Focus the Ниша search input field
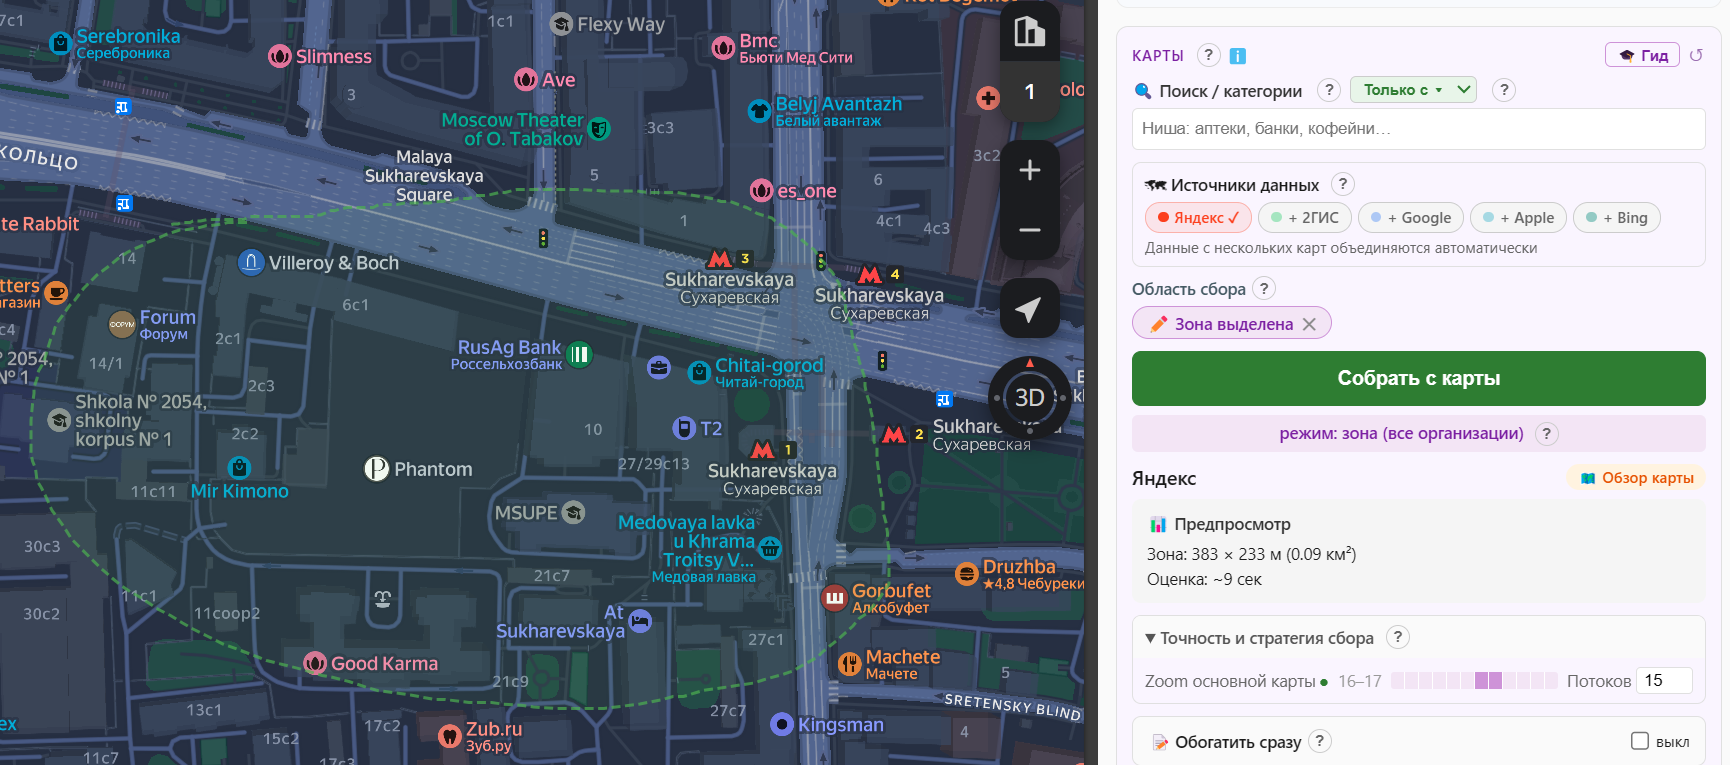The width and height of the screenshot is (1730, 765). [x=1419, y=129]
